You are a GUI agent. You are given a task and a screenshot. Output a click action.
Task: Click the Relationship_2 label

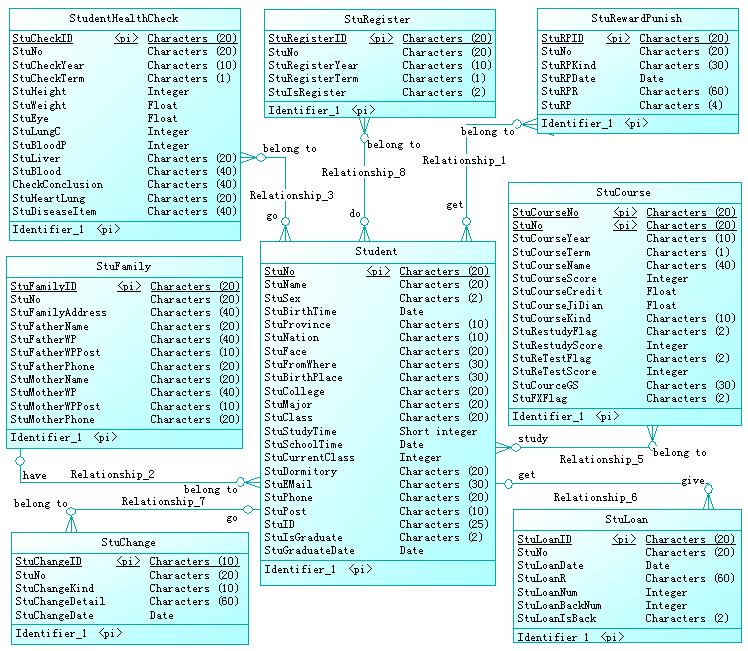112,474
